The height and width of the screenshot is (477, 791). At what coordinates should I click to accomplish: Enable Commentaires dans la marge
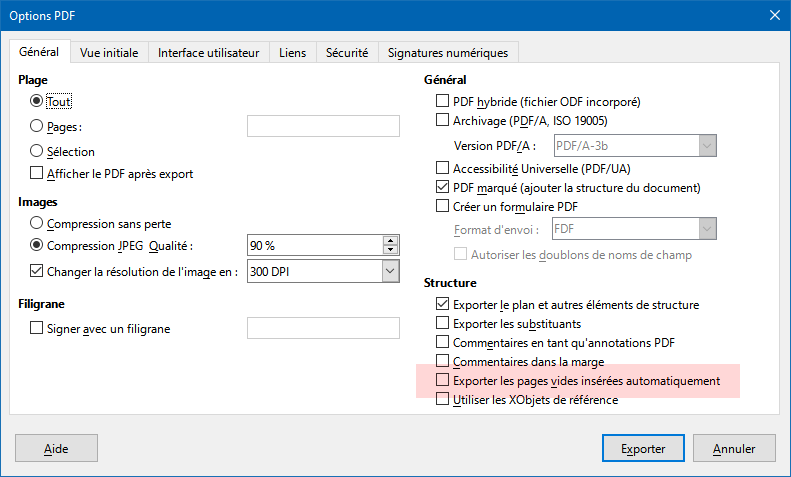click(x=442, y=361)
